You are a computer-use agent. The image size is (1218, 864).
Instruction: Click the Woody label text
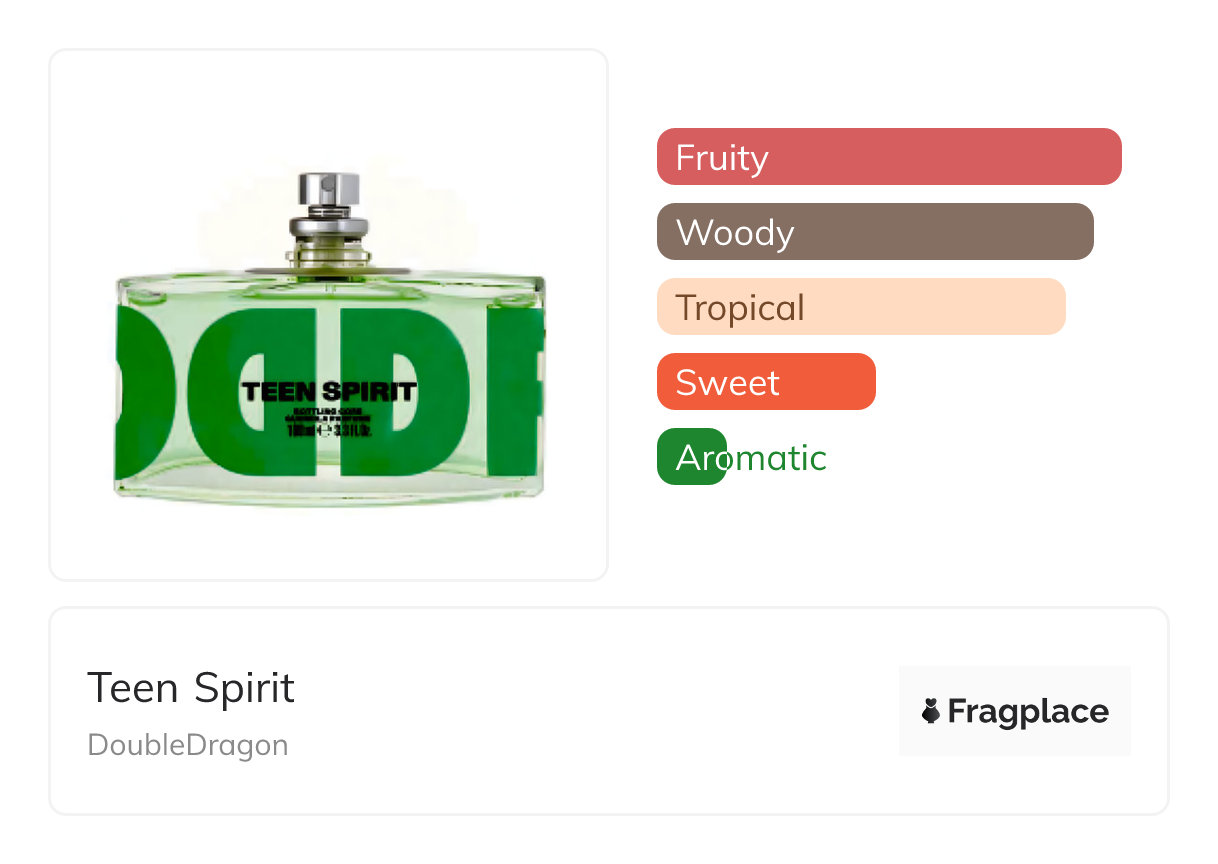tap(735, 232)
